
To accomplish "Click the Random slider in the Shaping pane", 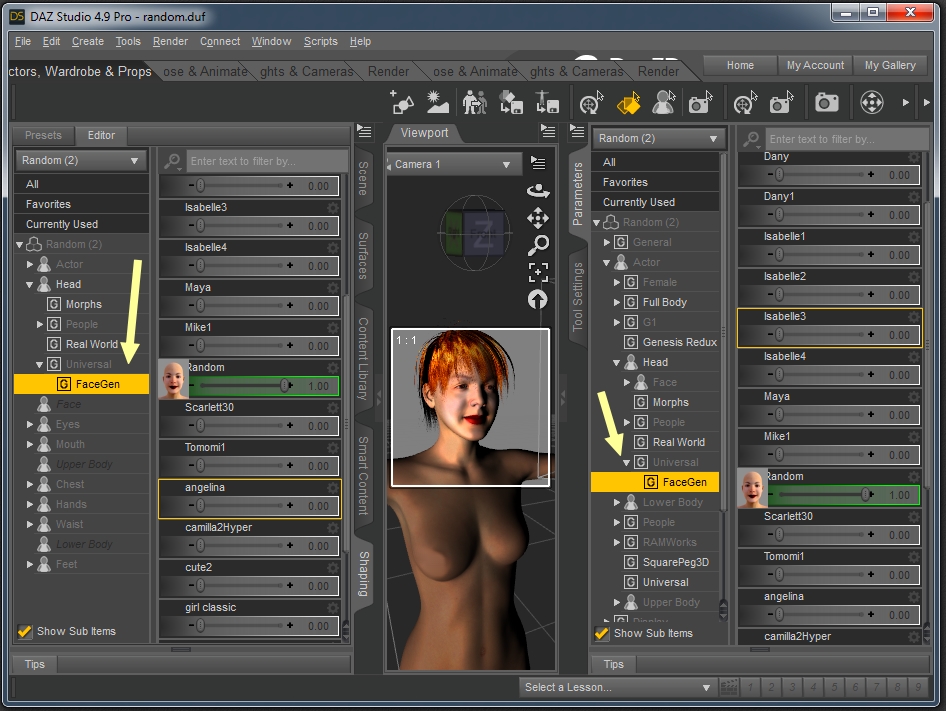I will coord(241,386).
